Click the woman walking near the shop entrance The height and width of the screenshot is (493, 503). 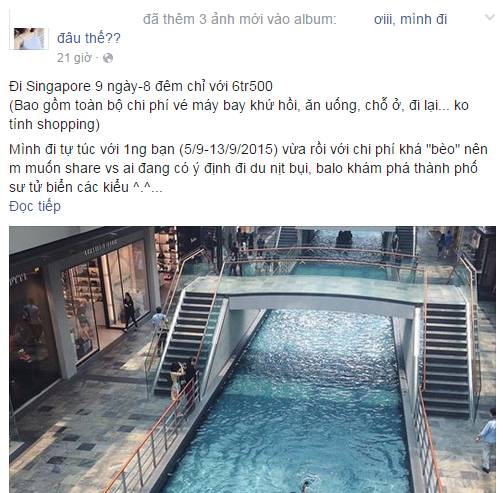(x=129, y=312)
